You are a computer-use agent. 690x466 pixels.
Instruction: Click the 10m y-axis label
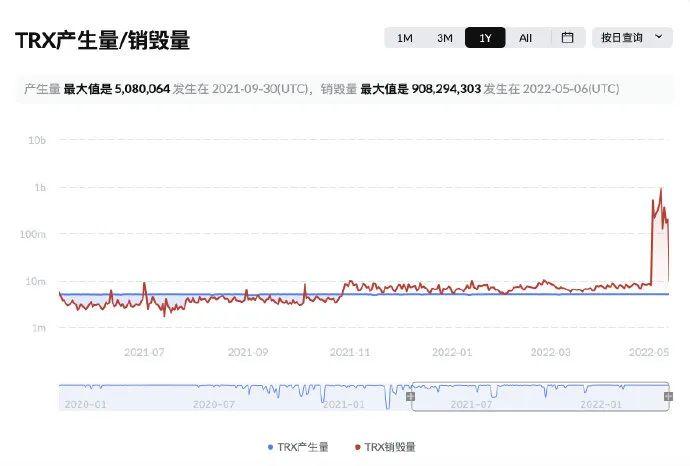35,282
